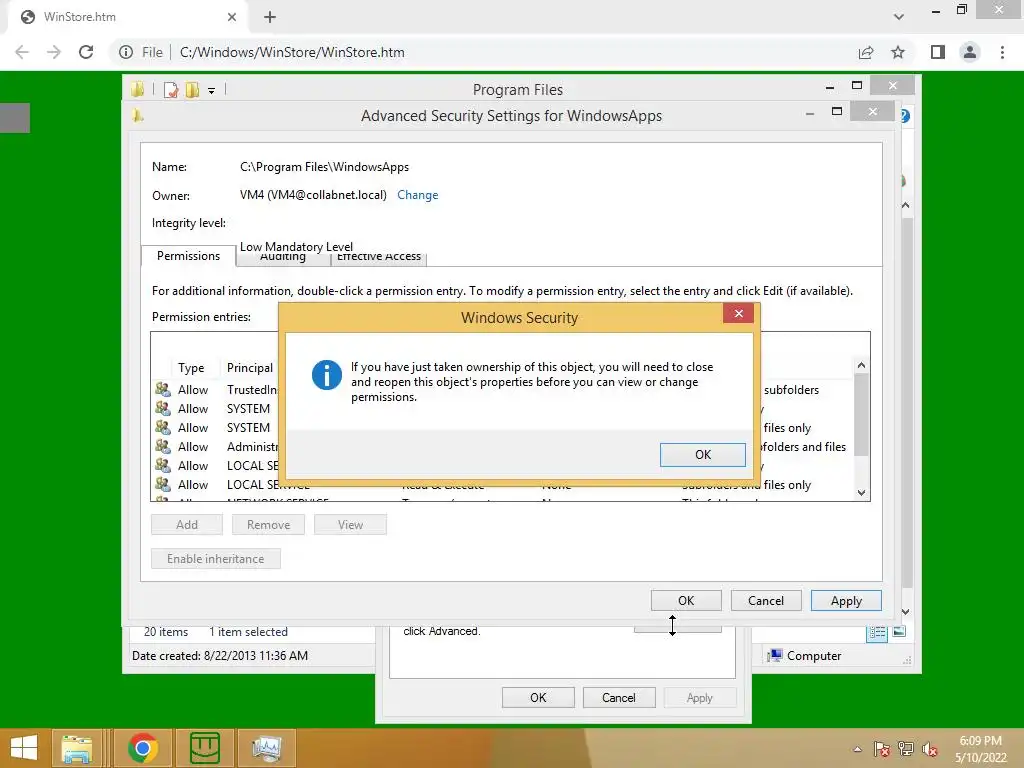The width and height of the screenshot is (1024, 768).
Task: Open Help icon in Program Files window
Action: [905, 116]
